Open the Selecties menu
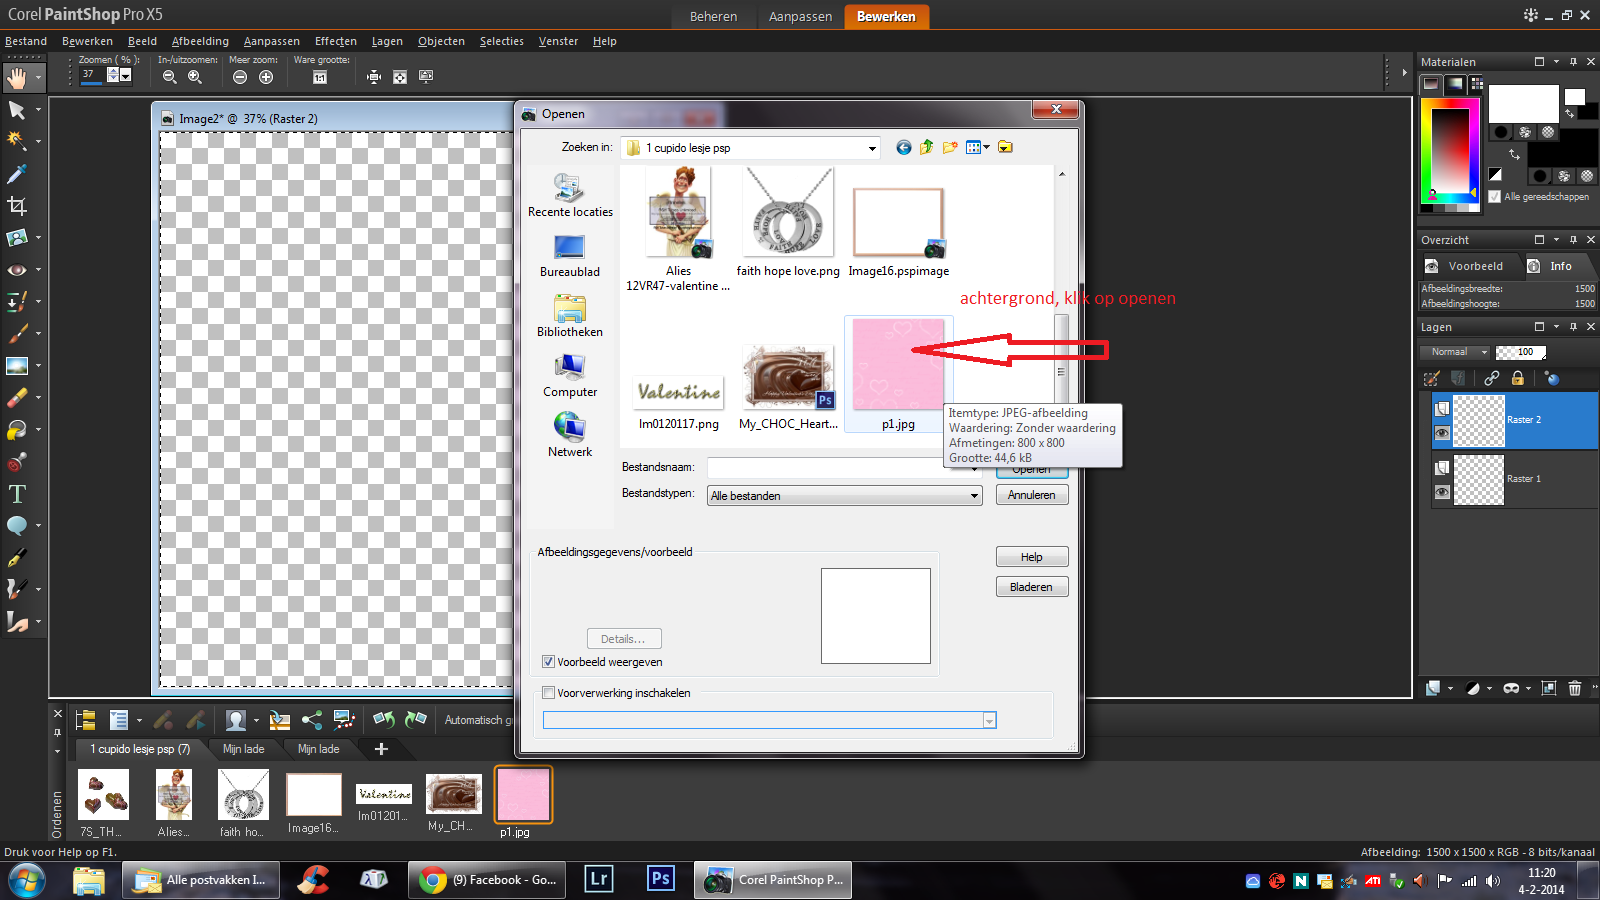Image resolution: width=1600 pixels, height=900 pixels. pyautogui.click(x=502, y=41)
